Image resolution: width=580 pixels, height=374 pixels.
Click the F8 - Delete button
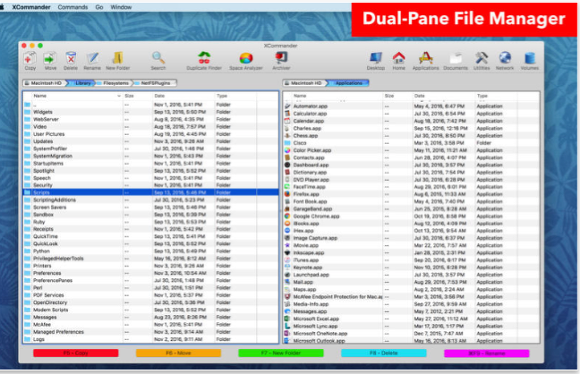click(x=384, y=353)
